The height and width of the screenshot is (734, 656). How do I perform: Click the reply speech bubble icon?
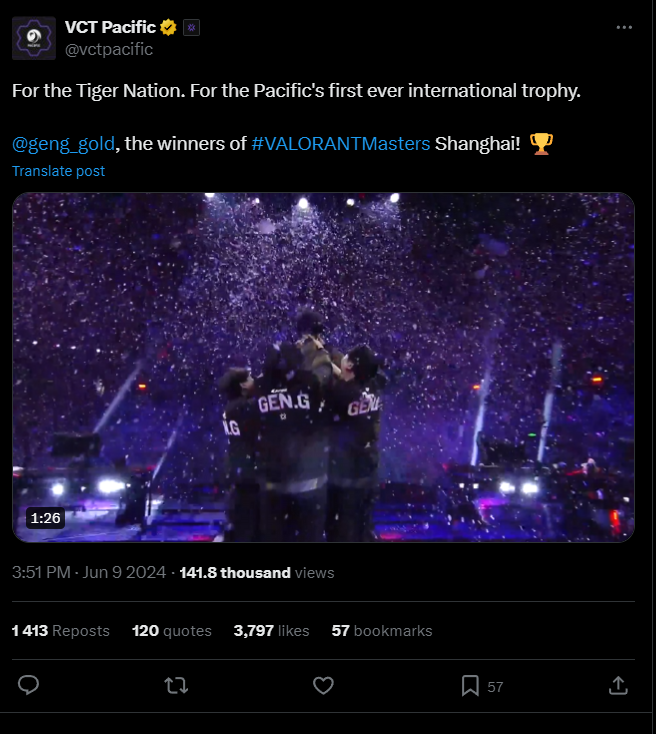(29, 685)
